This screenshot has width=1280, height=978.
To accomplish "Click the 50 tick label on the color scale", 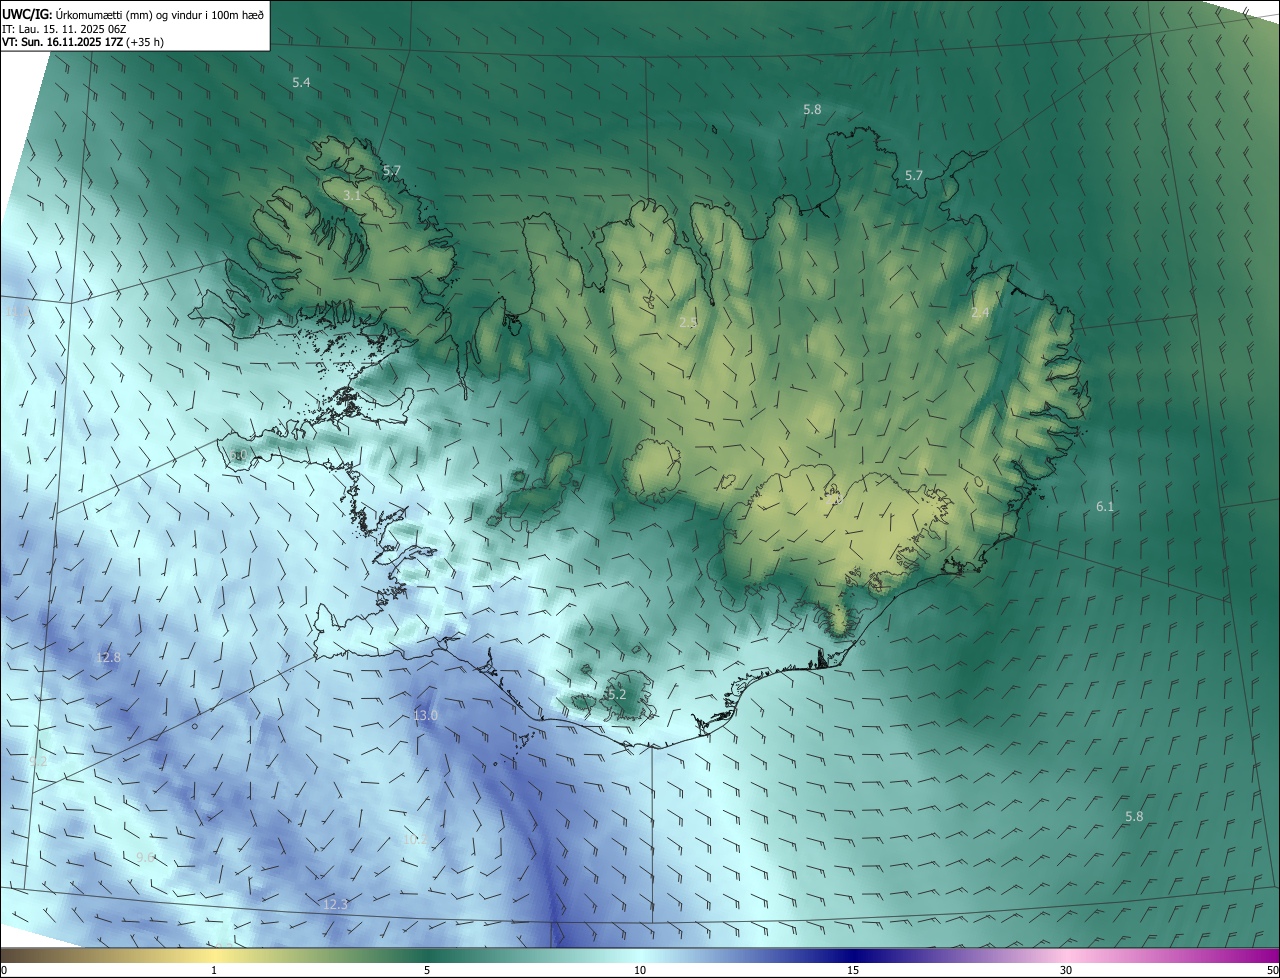I will (x=1272, y=970).
